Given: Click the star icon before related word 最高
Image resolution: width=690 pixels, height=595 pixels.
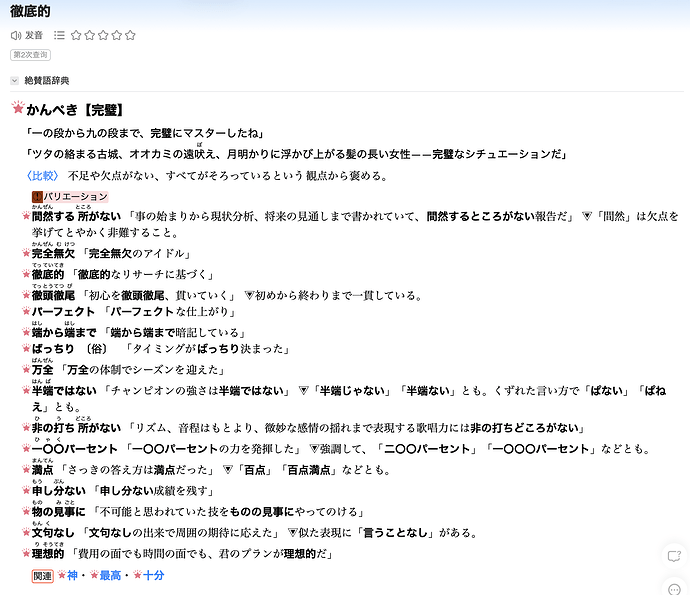Looking at the screenshot, I should (x=94, y=575).
